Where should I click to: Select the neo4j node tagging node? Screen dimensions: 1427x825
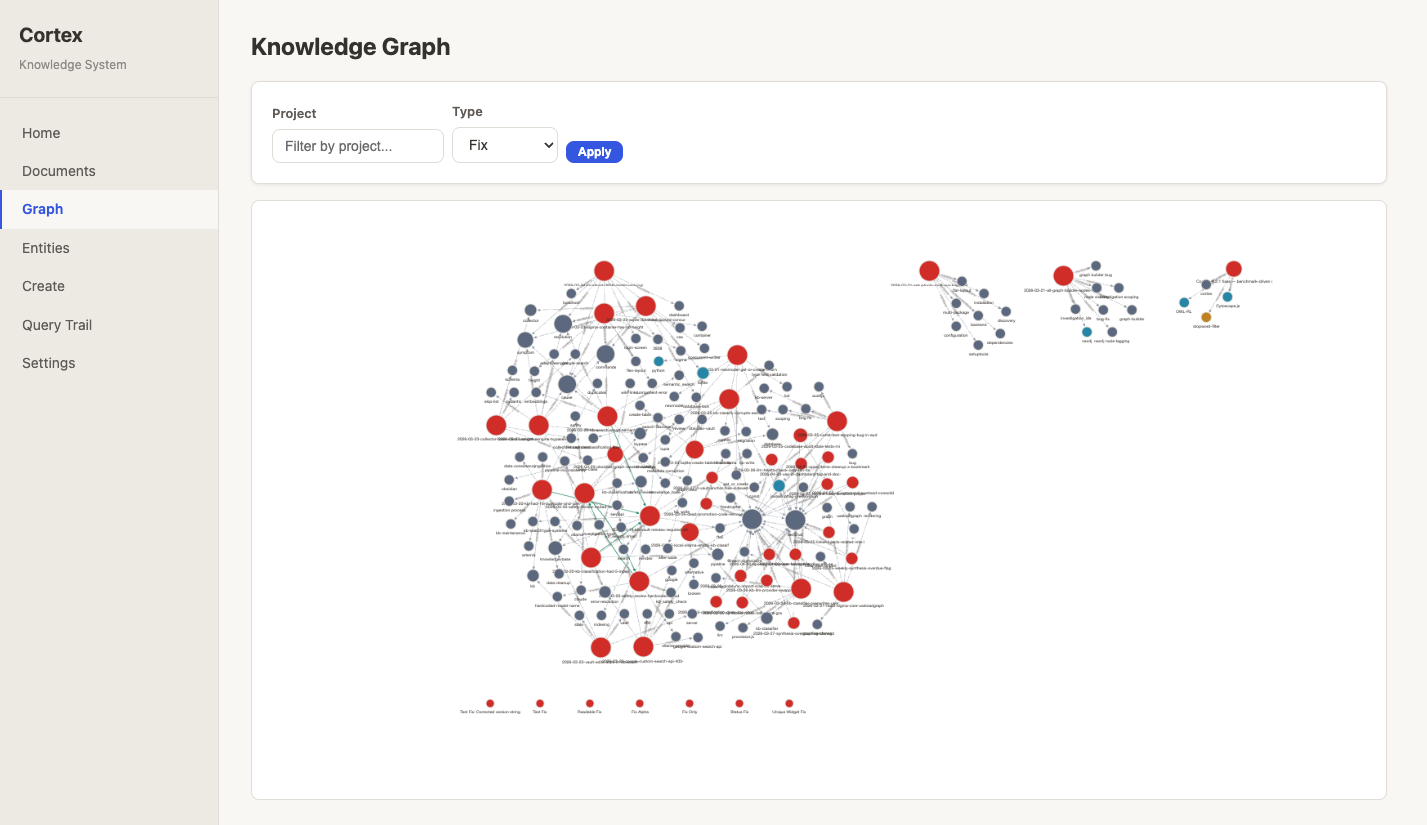click(x=1111, y=332)
